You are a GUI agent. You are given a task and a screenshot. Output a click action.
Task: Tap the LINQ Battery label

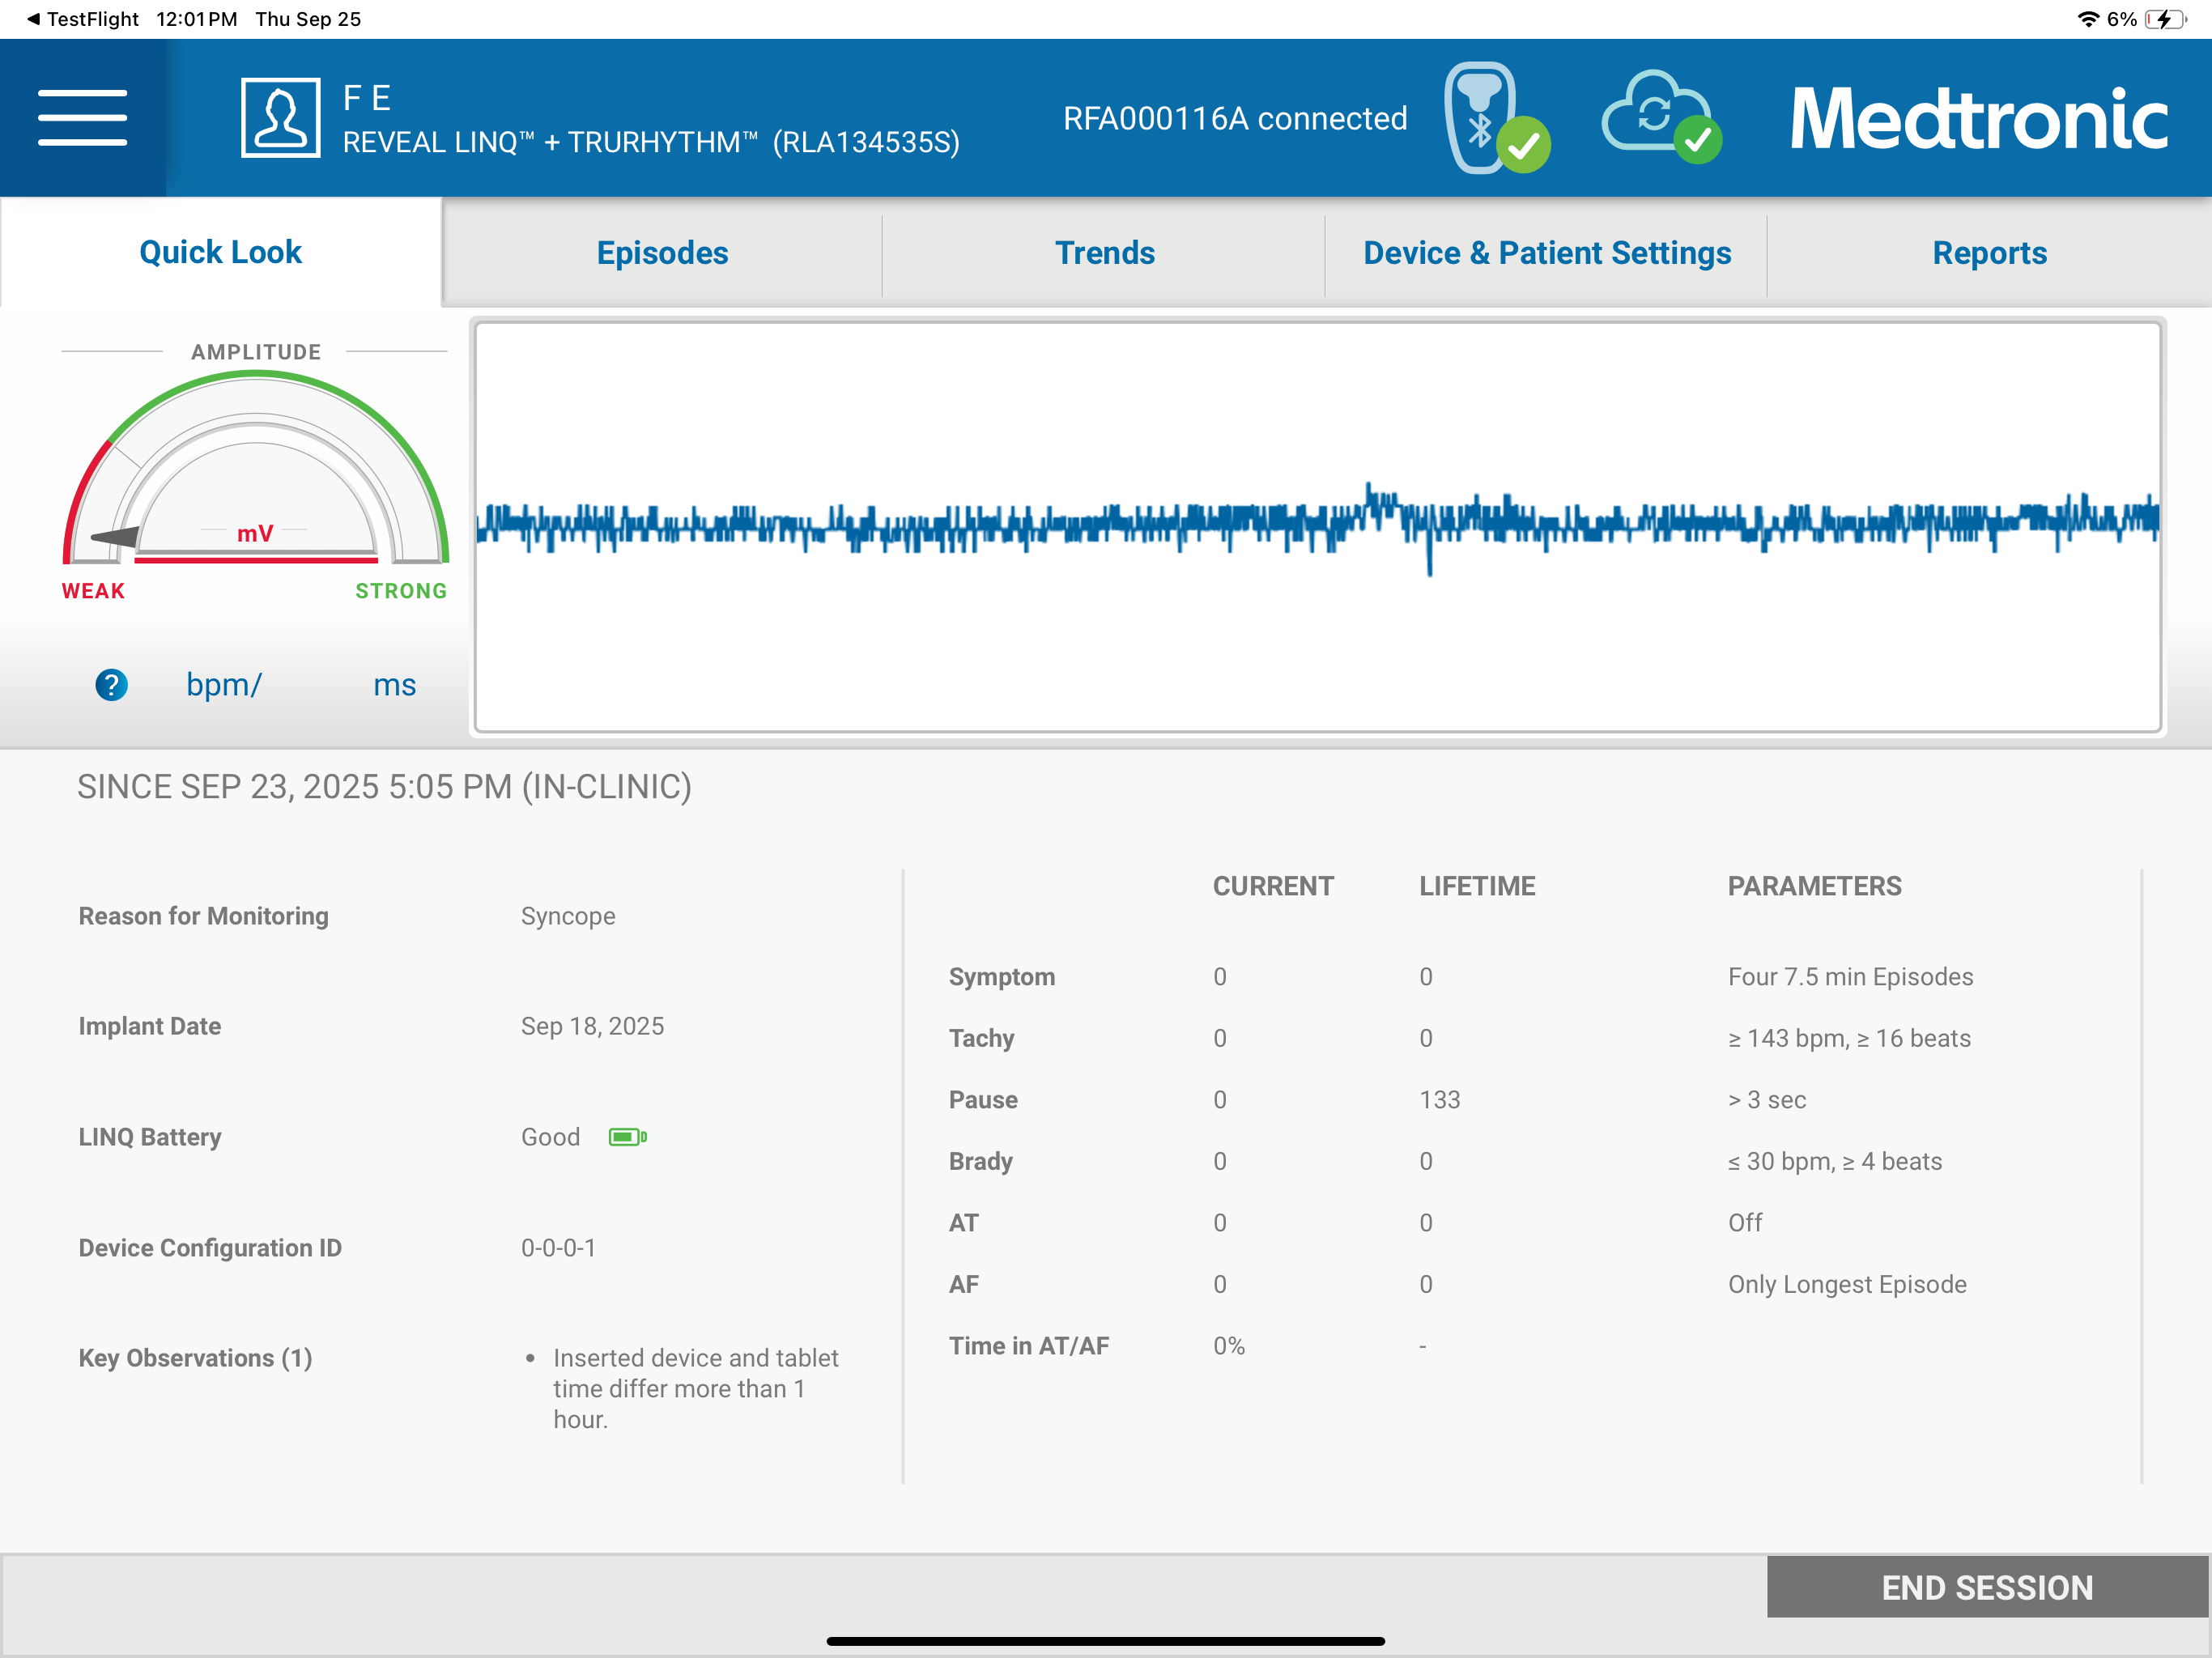click(x=150, y=1137)
